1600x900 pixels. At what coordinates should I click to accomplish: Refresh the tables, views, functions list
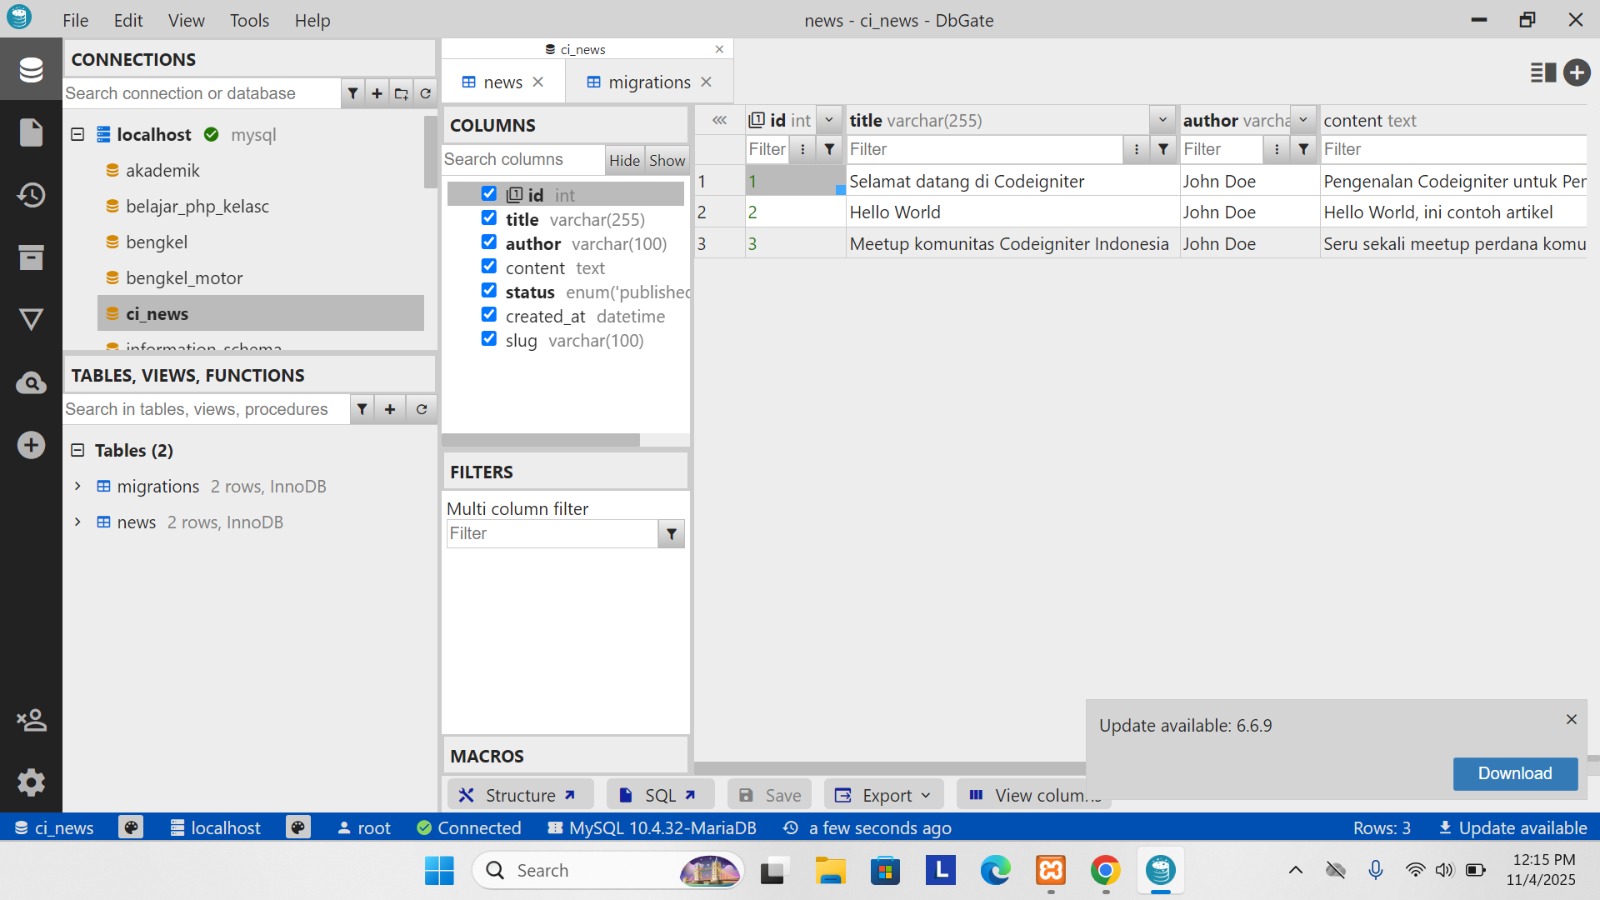[x=422, y=409]
